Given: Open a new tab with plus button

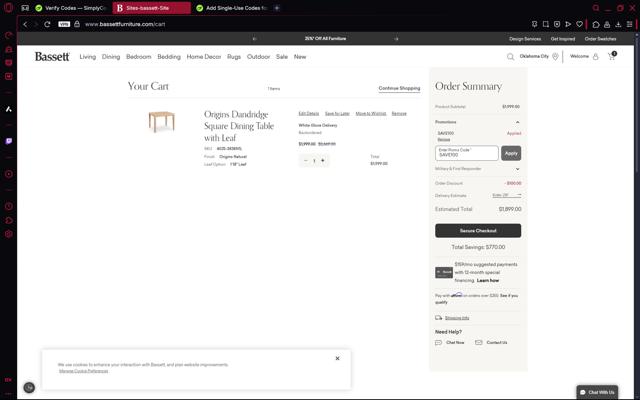Looking at the screenshot, I should 277,8.
